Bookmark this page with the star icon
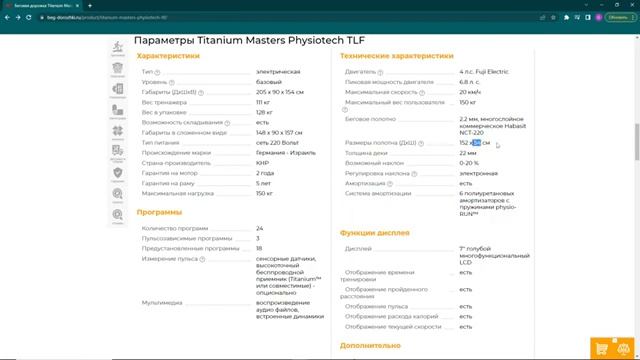This screenshot has width=640, height=360. pyautogui.click(x=553, y=18)
